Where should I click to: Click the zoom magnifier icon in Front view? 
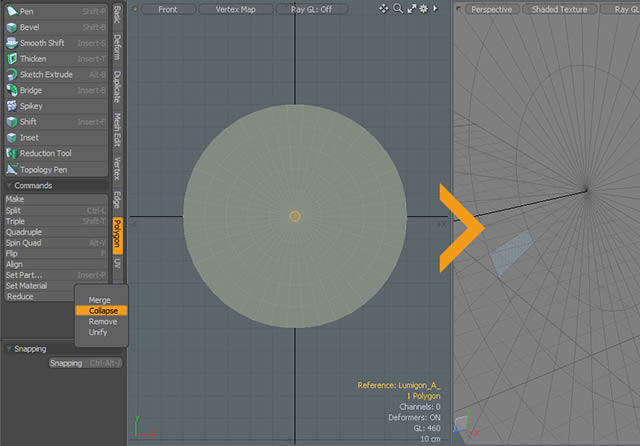(398, 9)
